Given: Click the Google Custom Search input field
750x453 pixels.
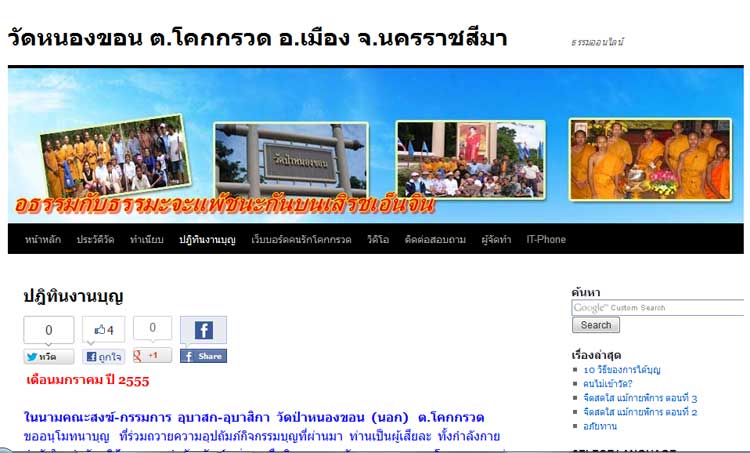Looking at the screenshot, I should click(x=658, y=308).
